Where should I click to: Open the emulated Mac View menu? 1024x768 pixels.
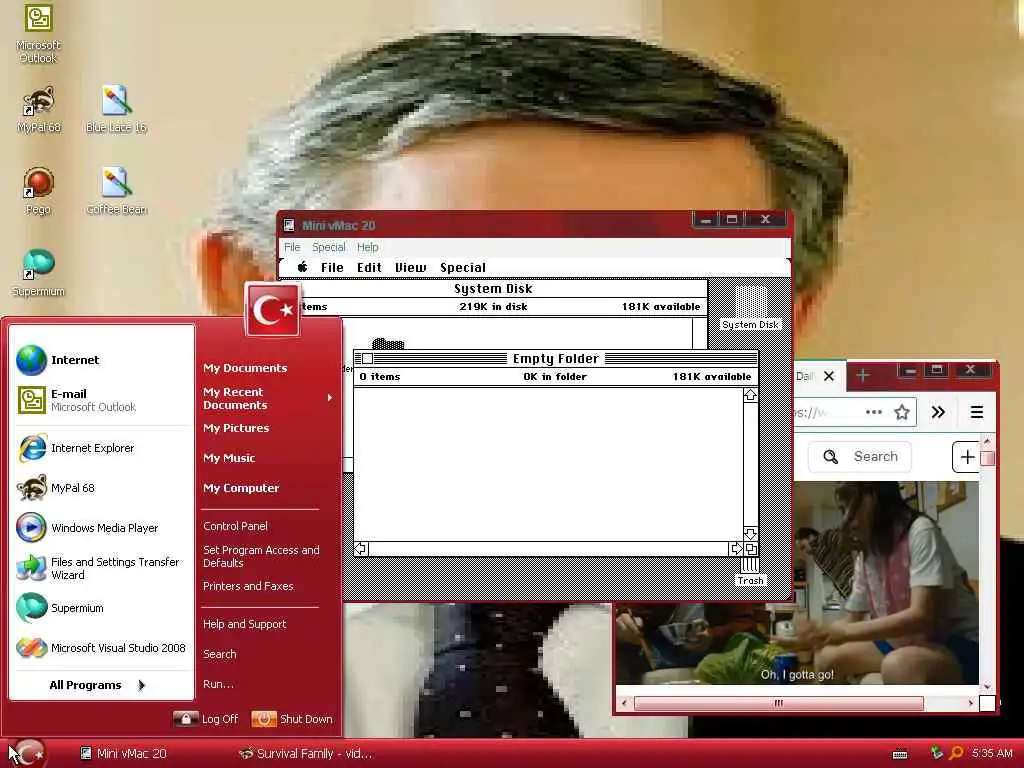click(410, 267)
